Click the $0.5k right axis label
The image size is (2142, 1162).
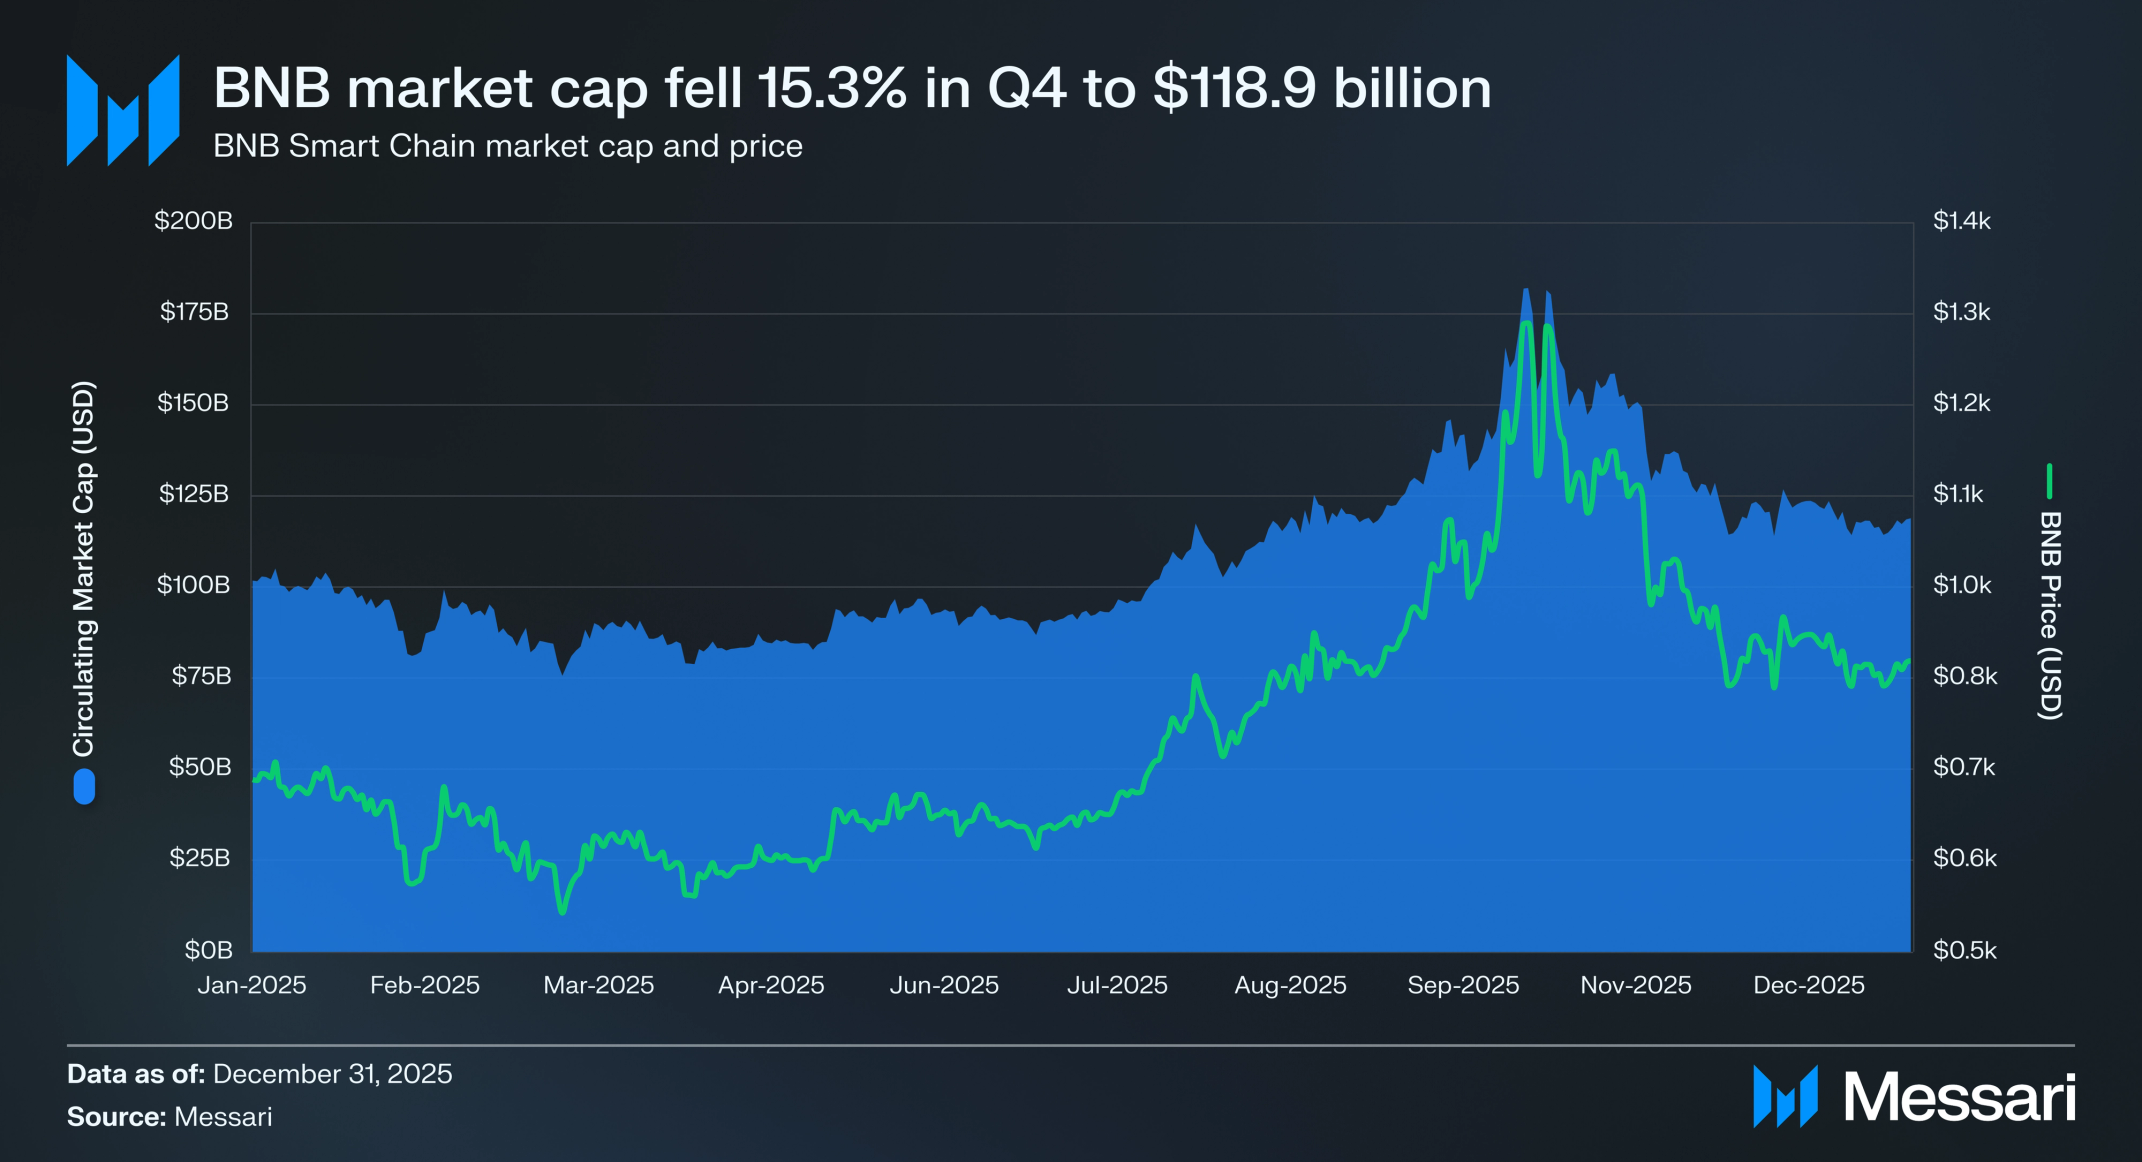pos(1965,950)
